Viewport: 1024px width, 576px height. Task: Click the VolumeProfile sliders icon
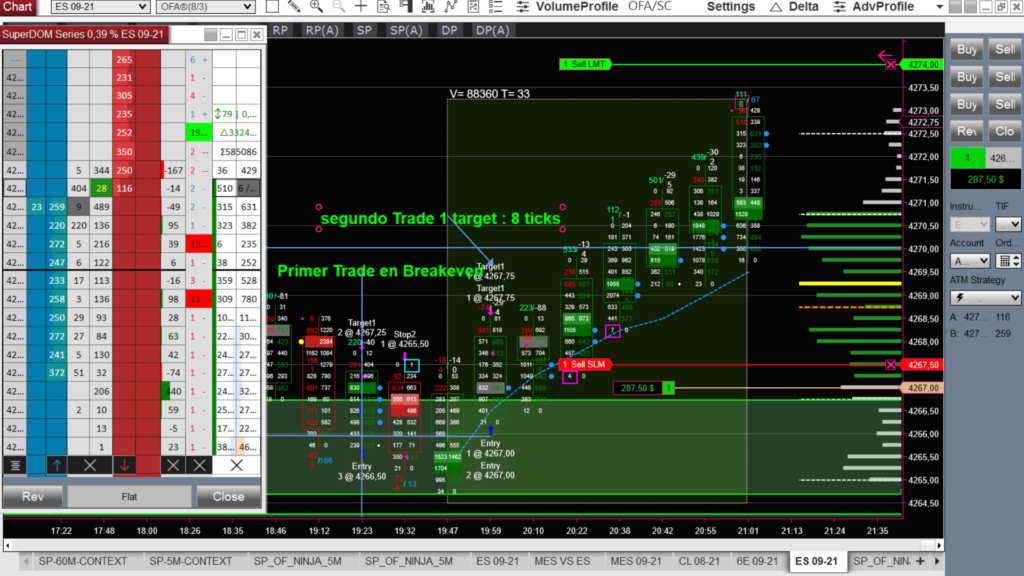pos(523,7)
